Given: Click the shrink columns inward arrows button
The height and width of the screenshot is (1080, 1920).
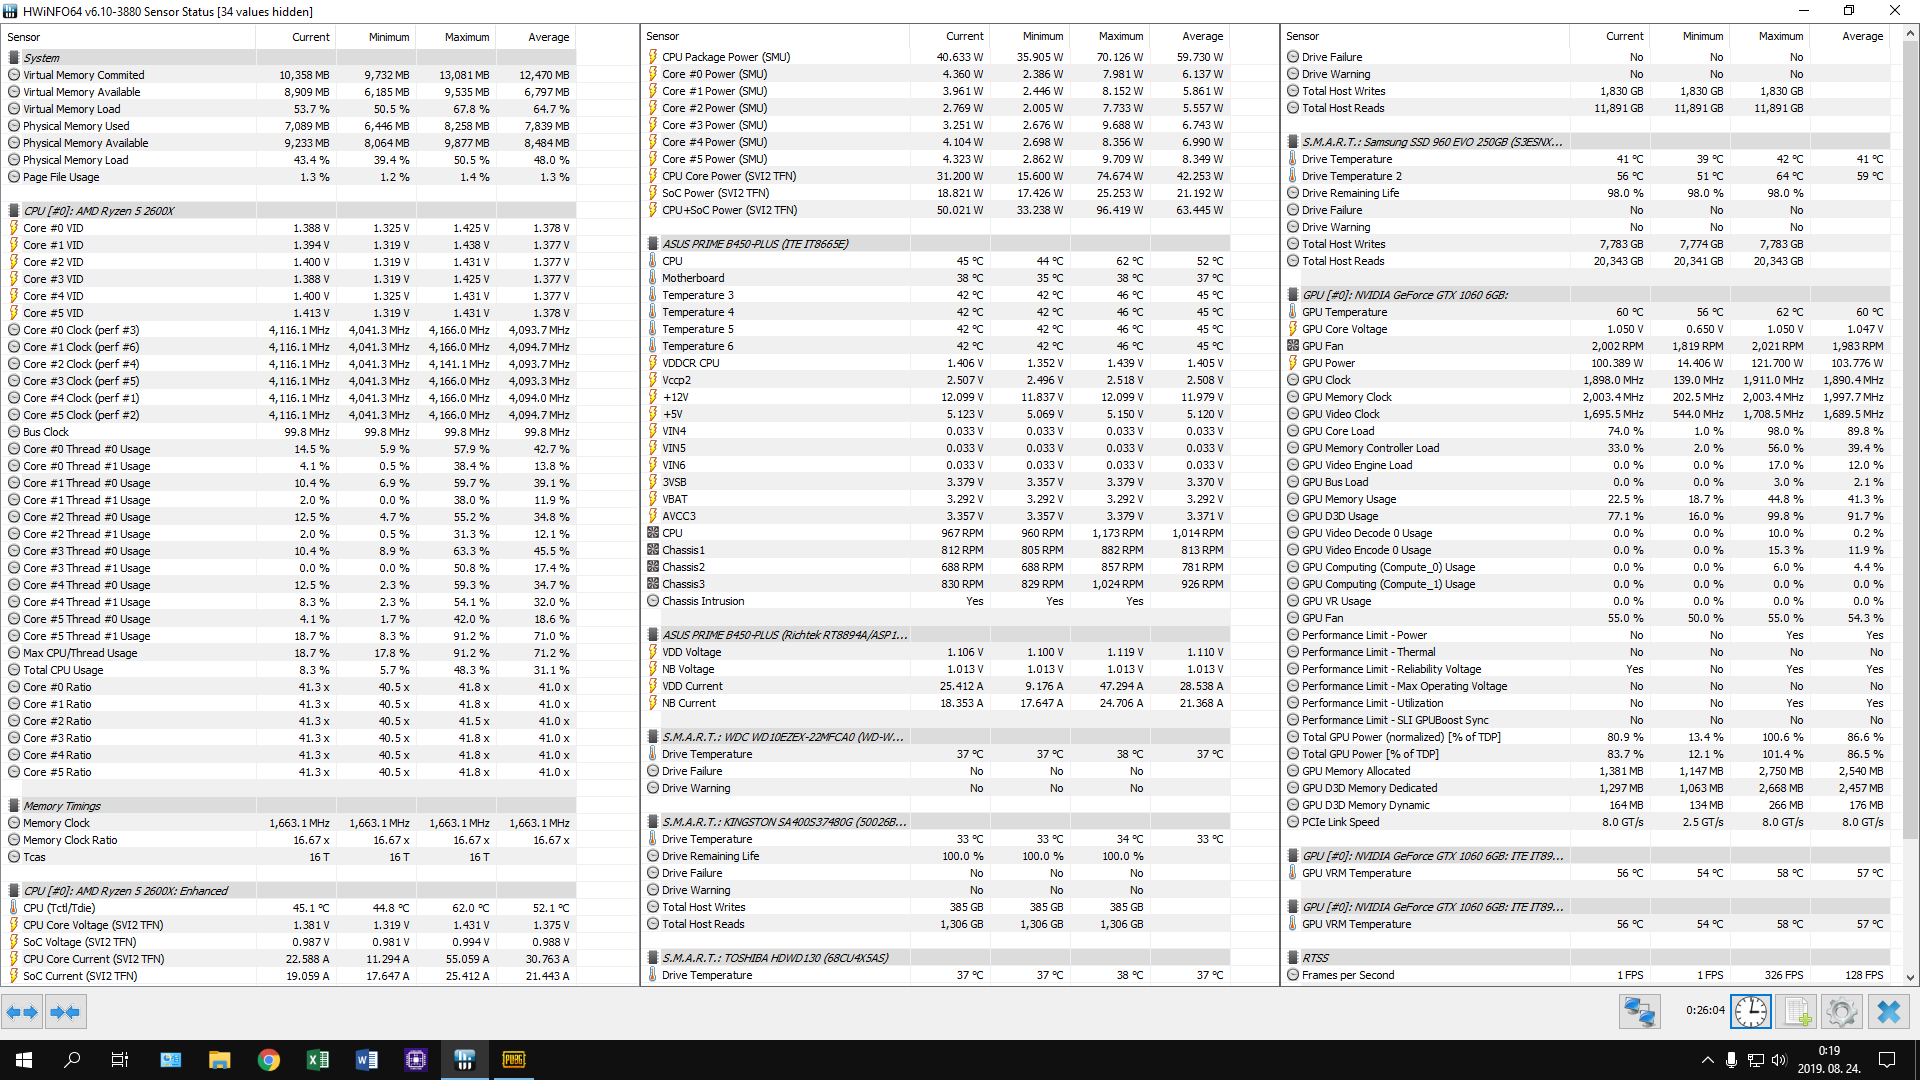Looking at the screenshot, I should click(x=65, y=1012).
